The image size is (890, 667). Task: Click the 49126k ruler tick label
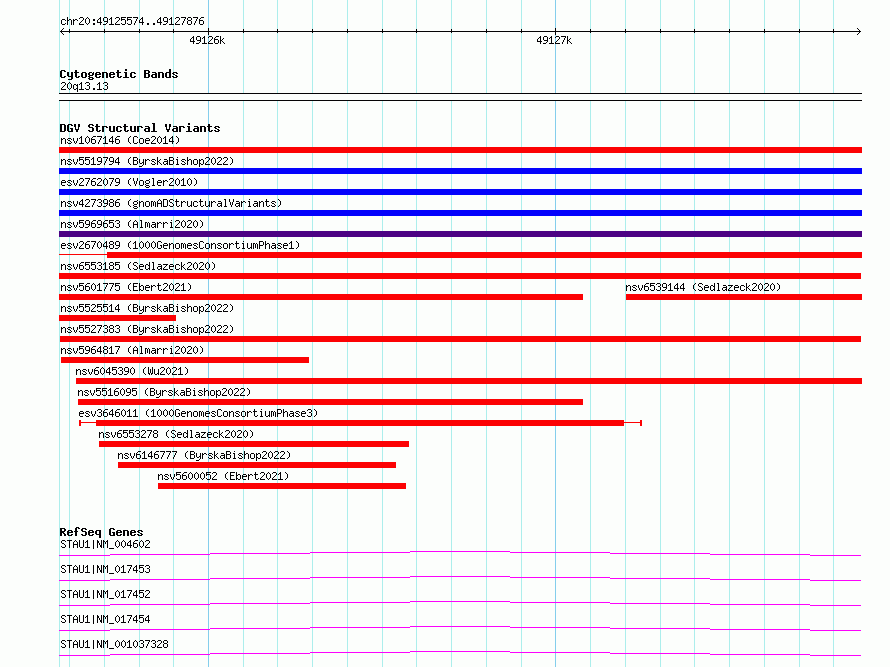(x=207, y=40)
